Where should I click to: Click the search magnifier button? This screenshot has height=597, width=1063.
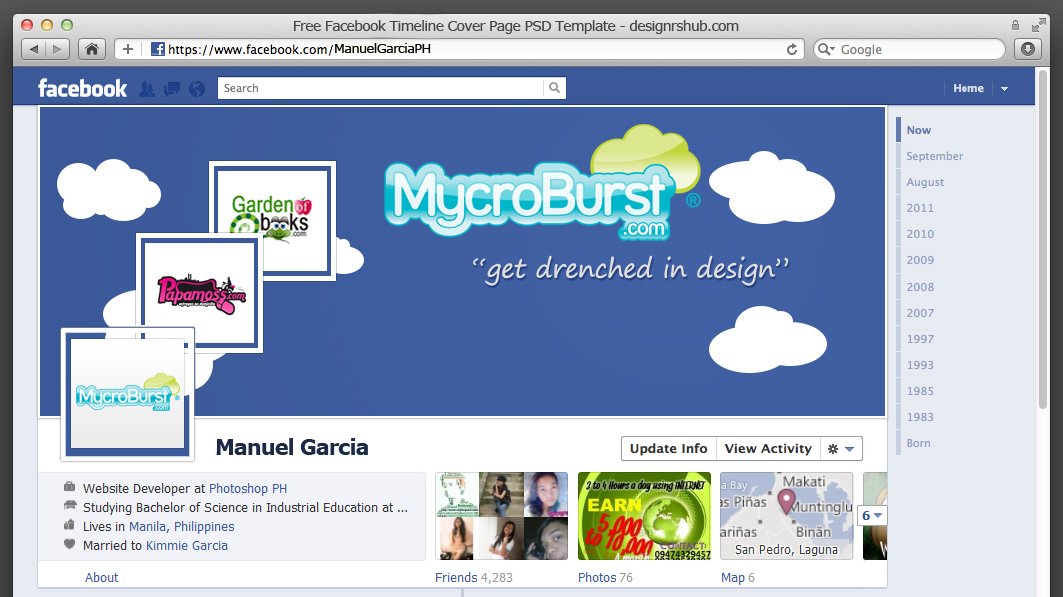point(554,88)
